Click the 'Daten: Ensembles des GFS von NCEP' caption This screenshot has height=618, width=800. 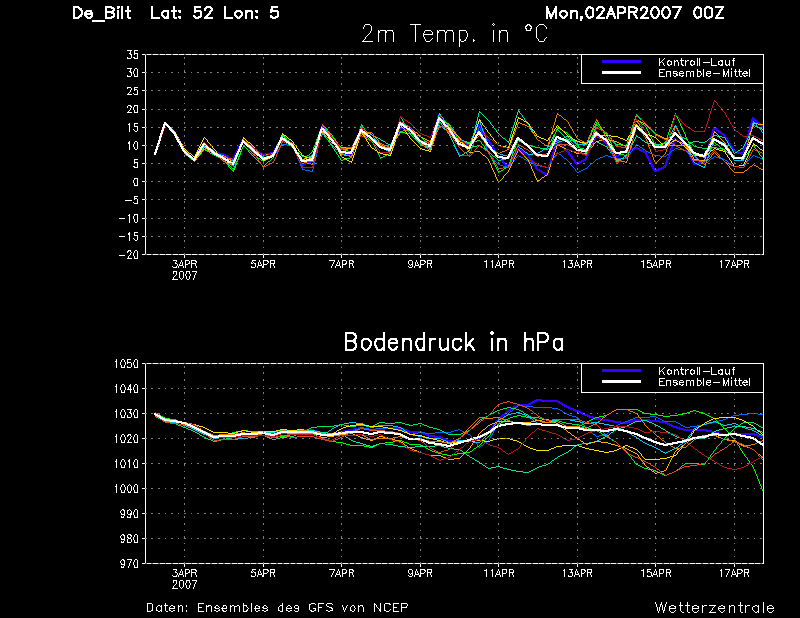tap(277, 608)
